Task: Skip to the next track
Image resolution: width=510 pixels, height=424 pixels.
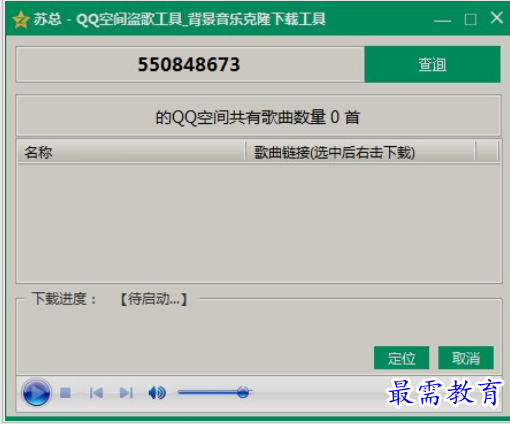Action: pos(126,393)
